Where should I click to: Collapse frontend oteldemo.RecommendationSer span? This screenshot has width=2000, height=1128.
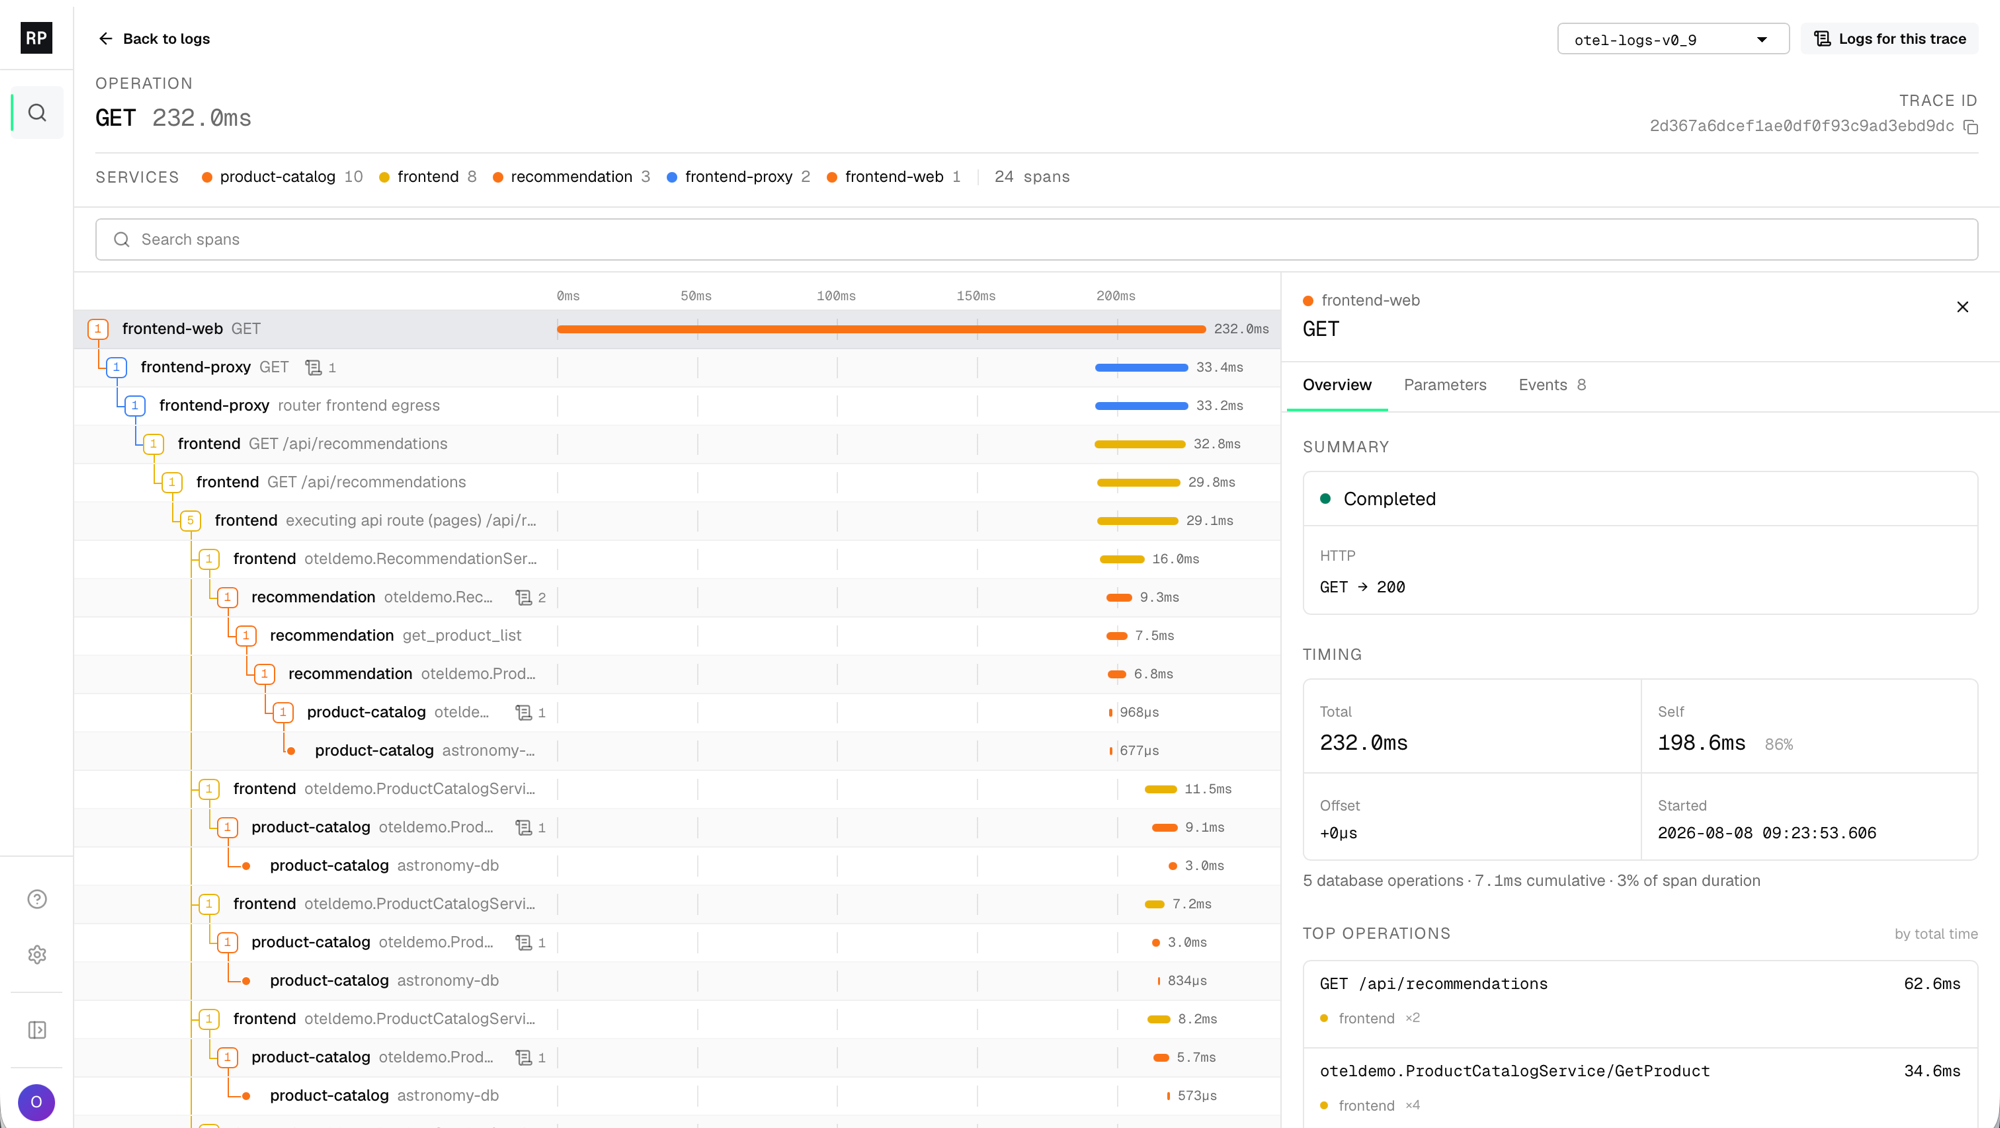pos(209,559)
